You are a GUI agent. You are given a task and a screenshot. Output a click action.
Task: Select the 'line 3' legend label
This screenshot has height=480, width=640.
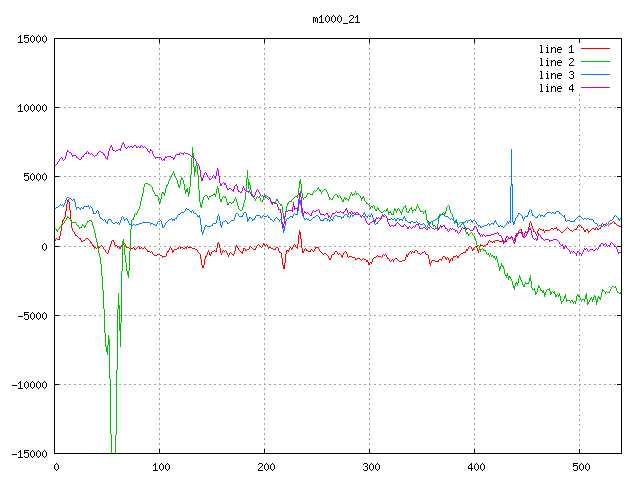tap(556, 75)
